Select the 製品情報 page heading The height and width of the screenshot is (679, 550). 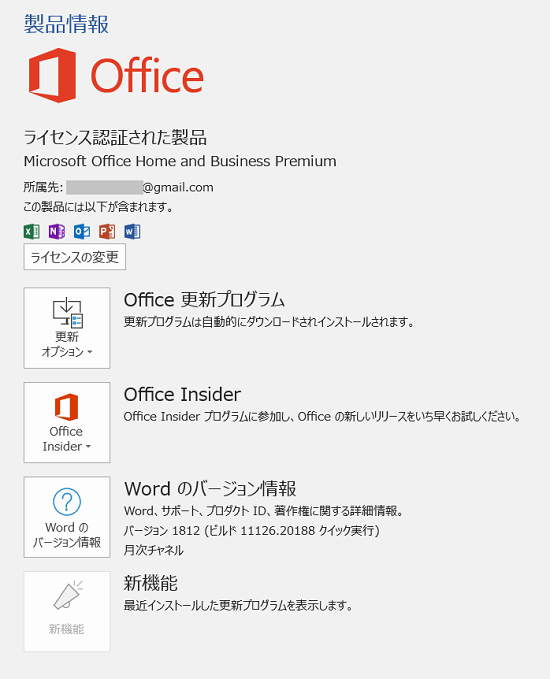click(66, 24)
